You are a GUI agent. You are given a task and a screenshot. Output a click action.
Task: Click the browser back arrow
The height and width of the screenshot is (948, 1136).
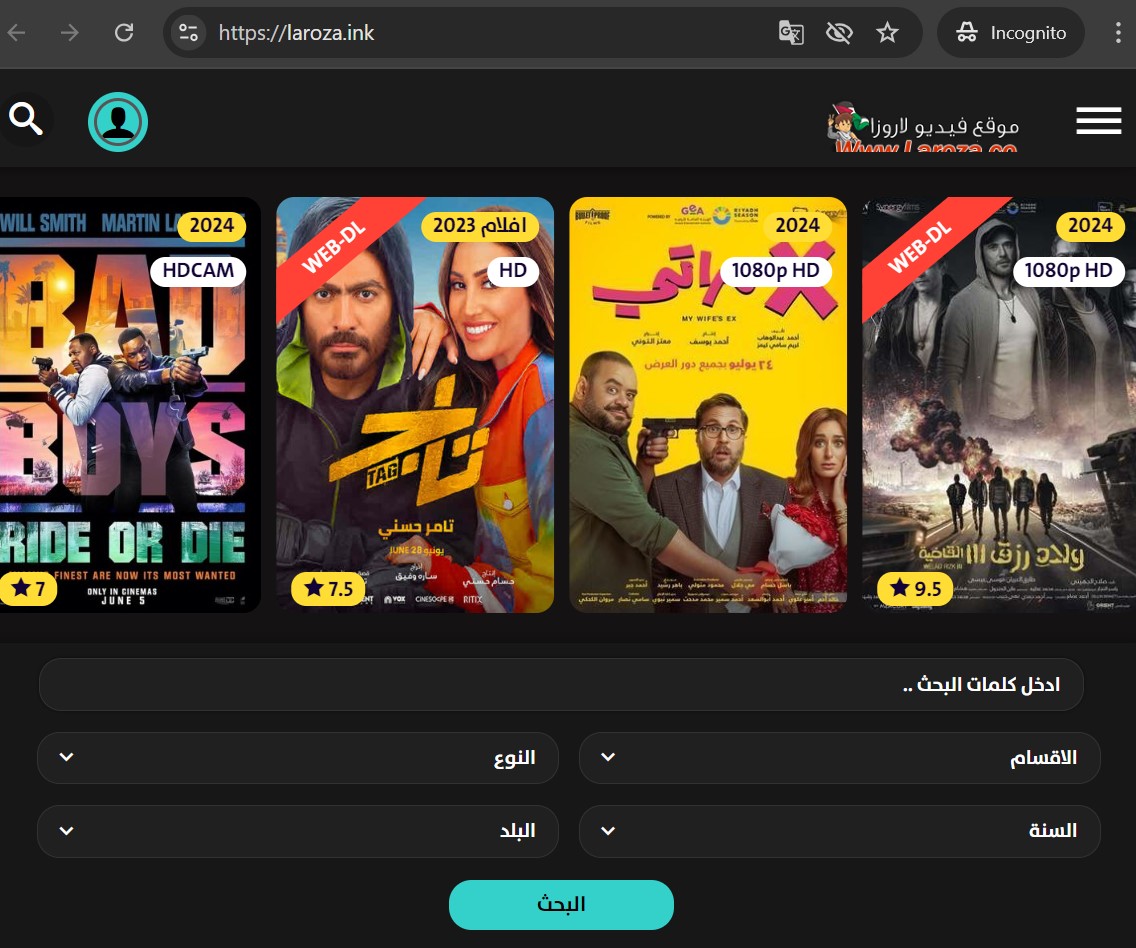point(17,33)
